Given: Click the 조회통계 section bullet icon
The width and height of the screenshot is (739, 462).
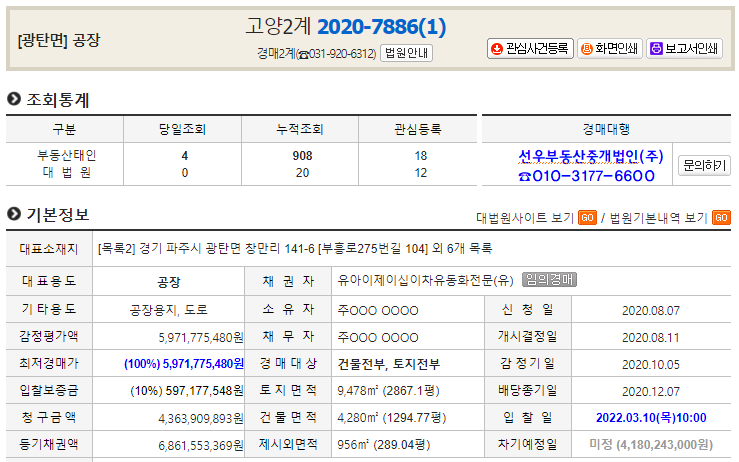Looking at the screenshot, I should click(x=14, y=99).
